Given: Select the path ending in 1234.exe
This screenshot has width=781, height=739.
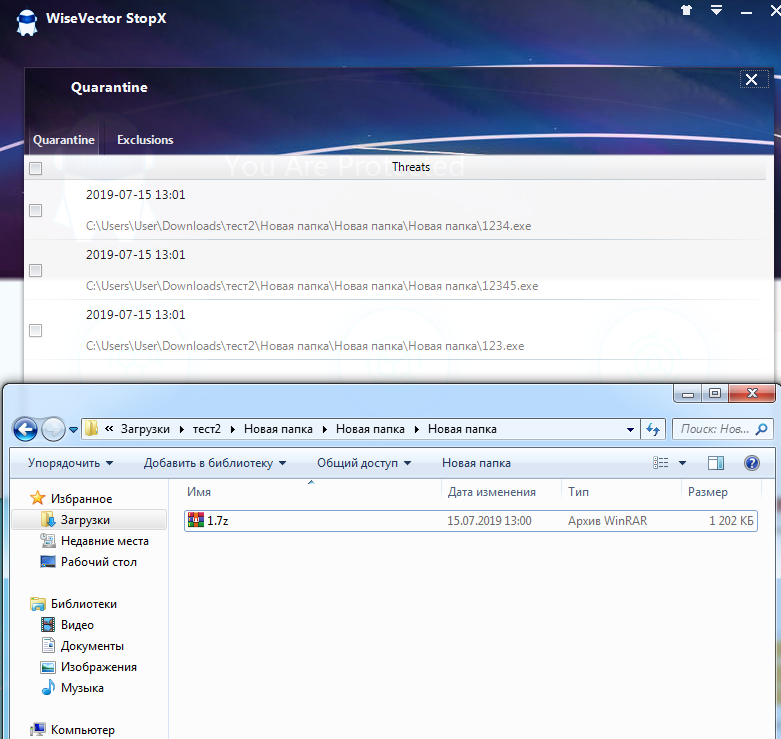Looking at the screenshot, I should coord(308,226).
